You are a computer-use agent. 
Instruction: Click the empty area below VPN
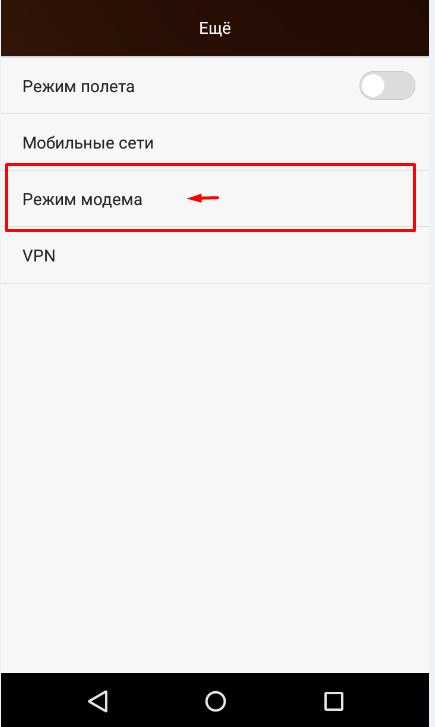coord(215,478)
